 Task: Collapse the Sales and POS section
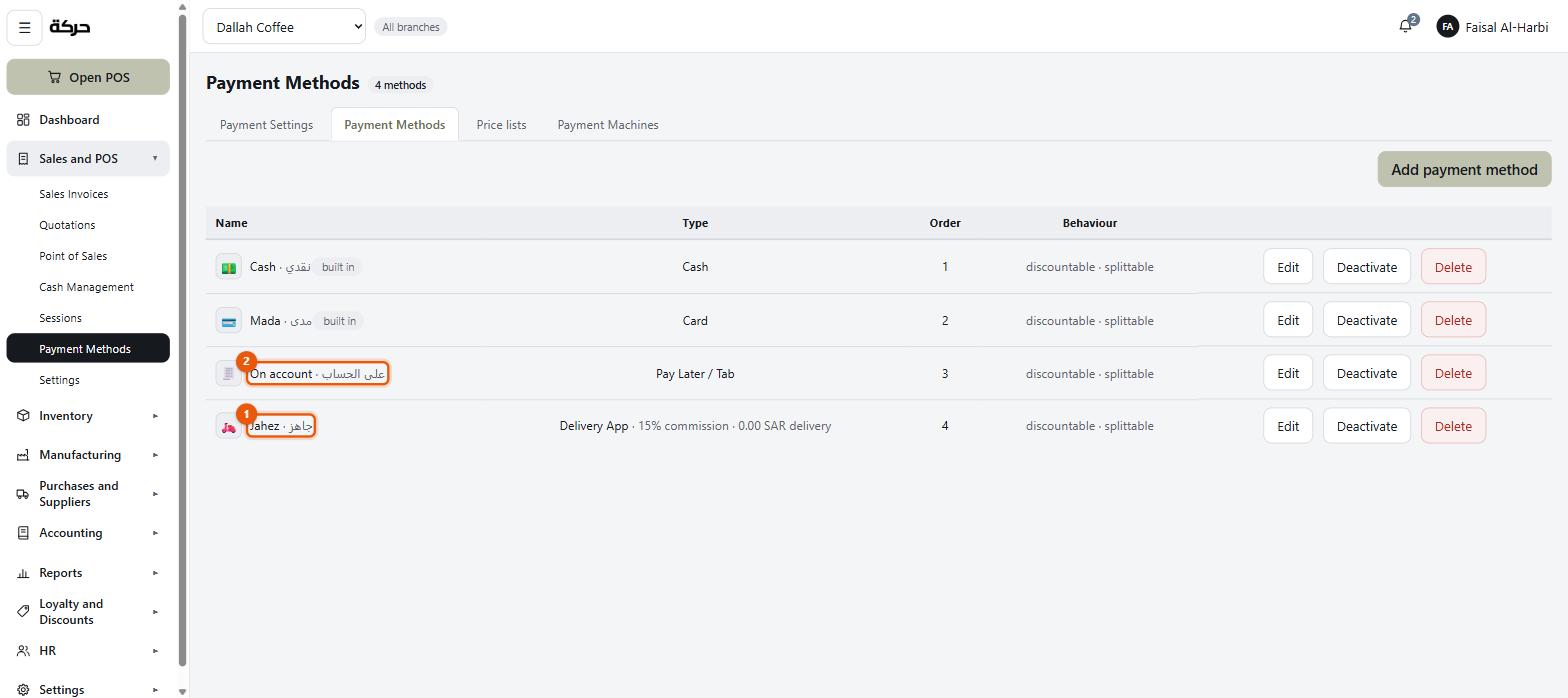[x=155, y=159]
